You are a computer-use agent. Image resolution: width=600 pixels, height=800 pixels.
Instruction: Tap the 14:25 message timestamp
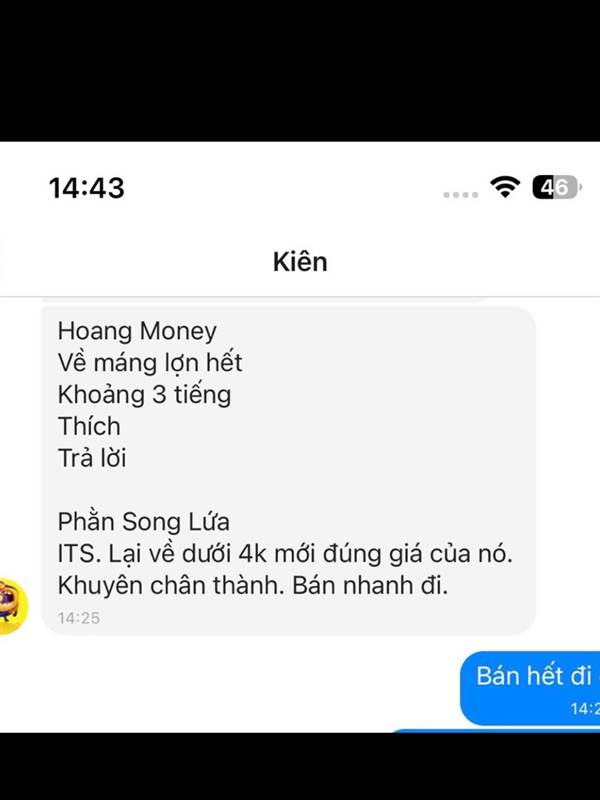(79, 618)
